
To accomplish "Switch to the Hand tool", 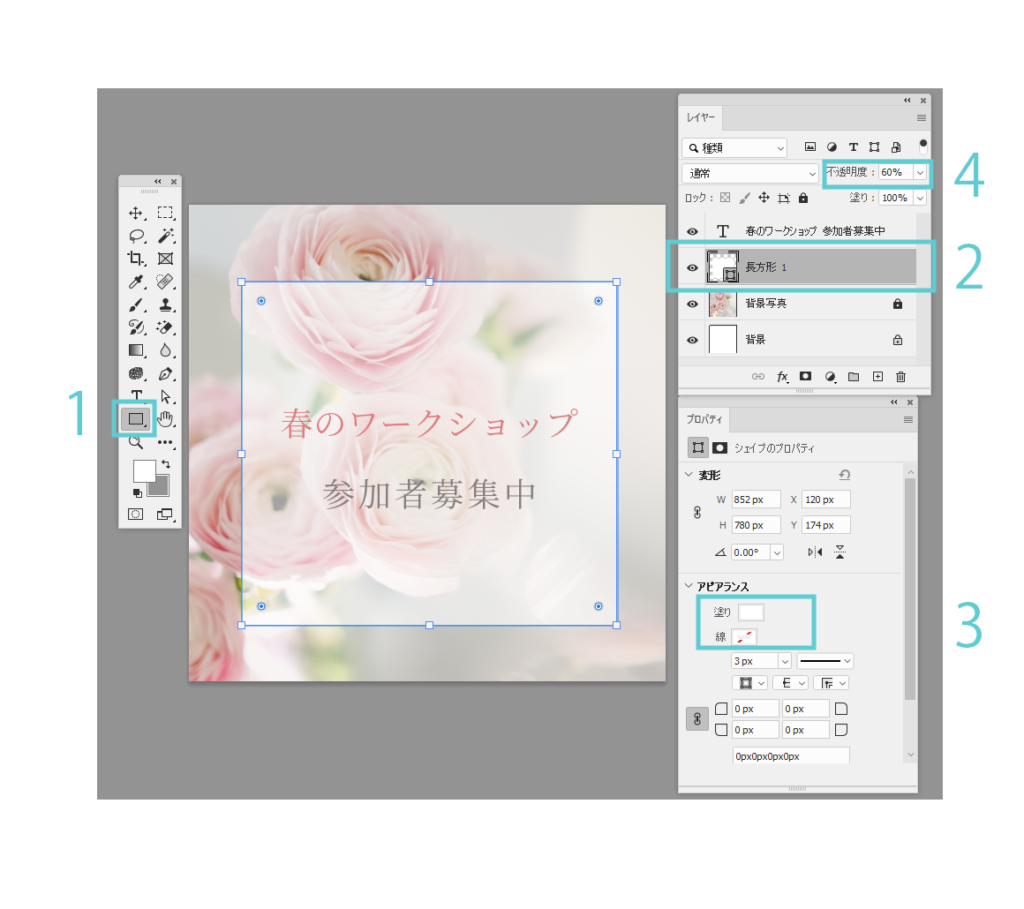I will click(x=165, y=418).
